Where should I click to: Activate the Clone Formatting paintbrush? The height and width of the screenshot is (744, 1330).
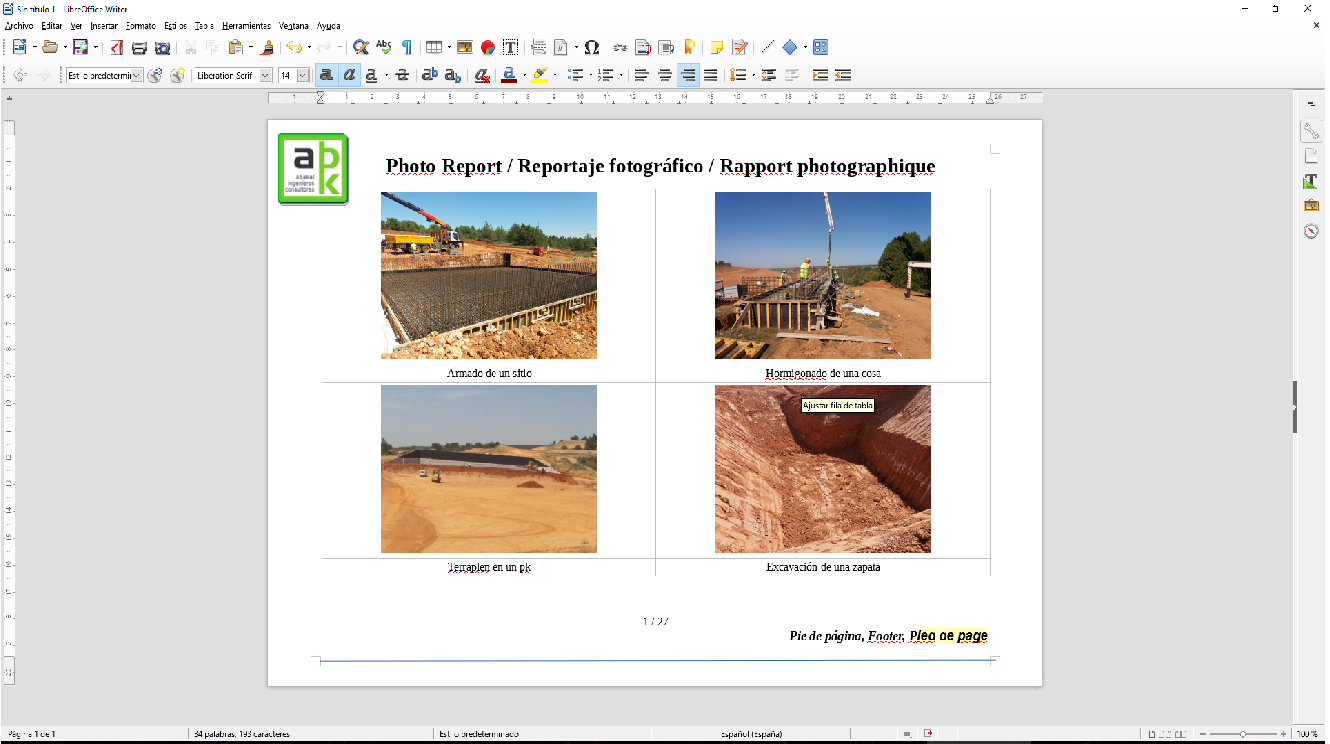pos(266,46)
